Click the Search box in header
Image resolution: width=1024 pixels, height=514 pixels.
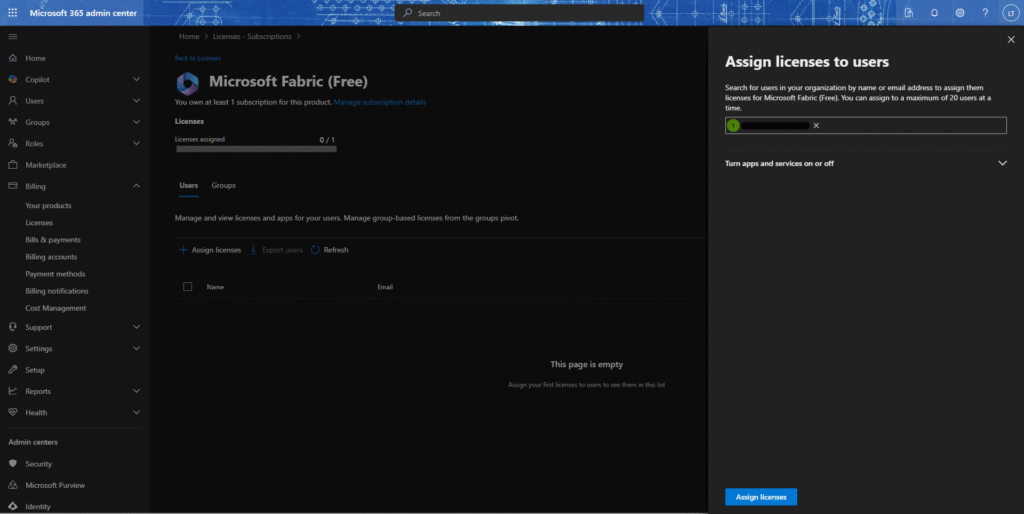pos(520,13)
